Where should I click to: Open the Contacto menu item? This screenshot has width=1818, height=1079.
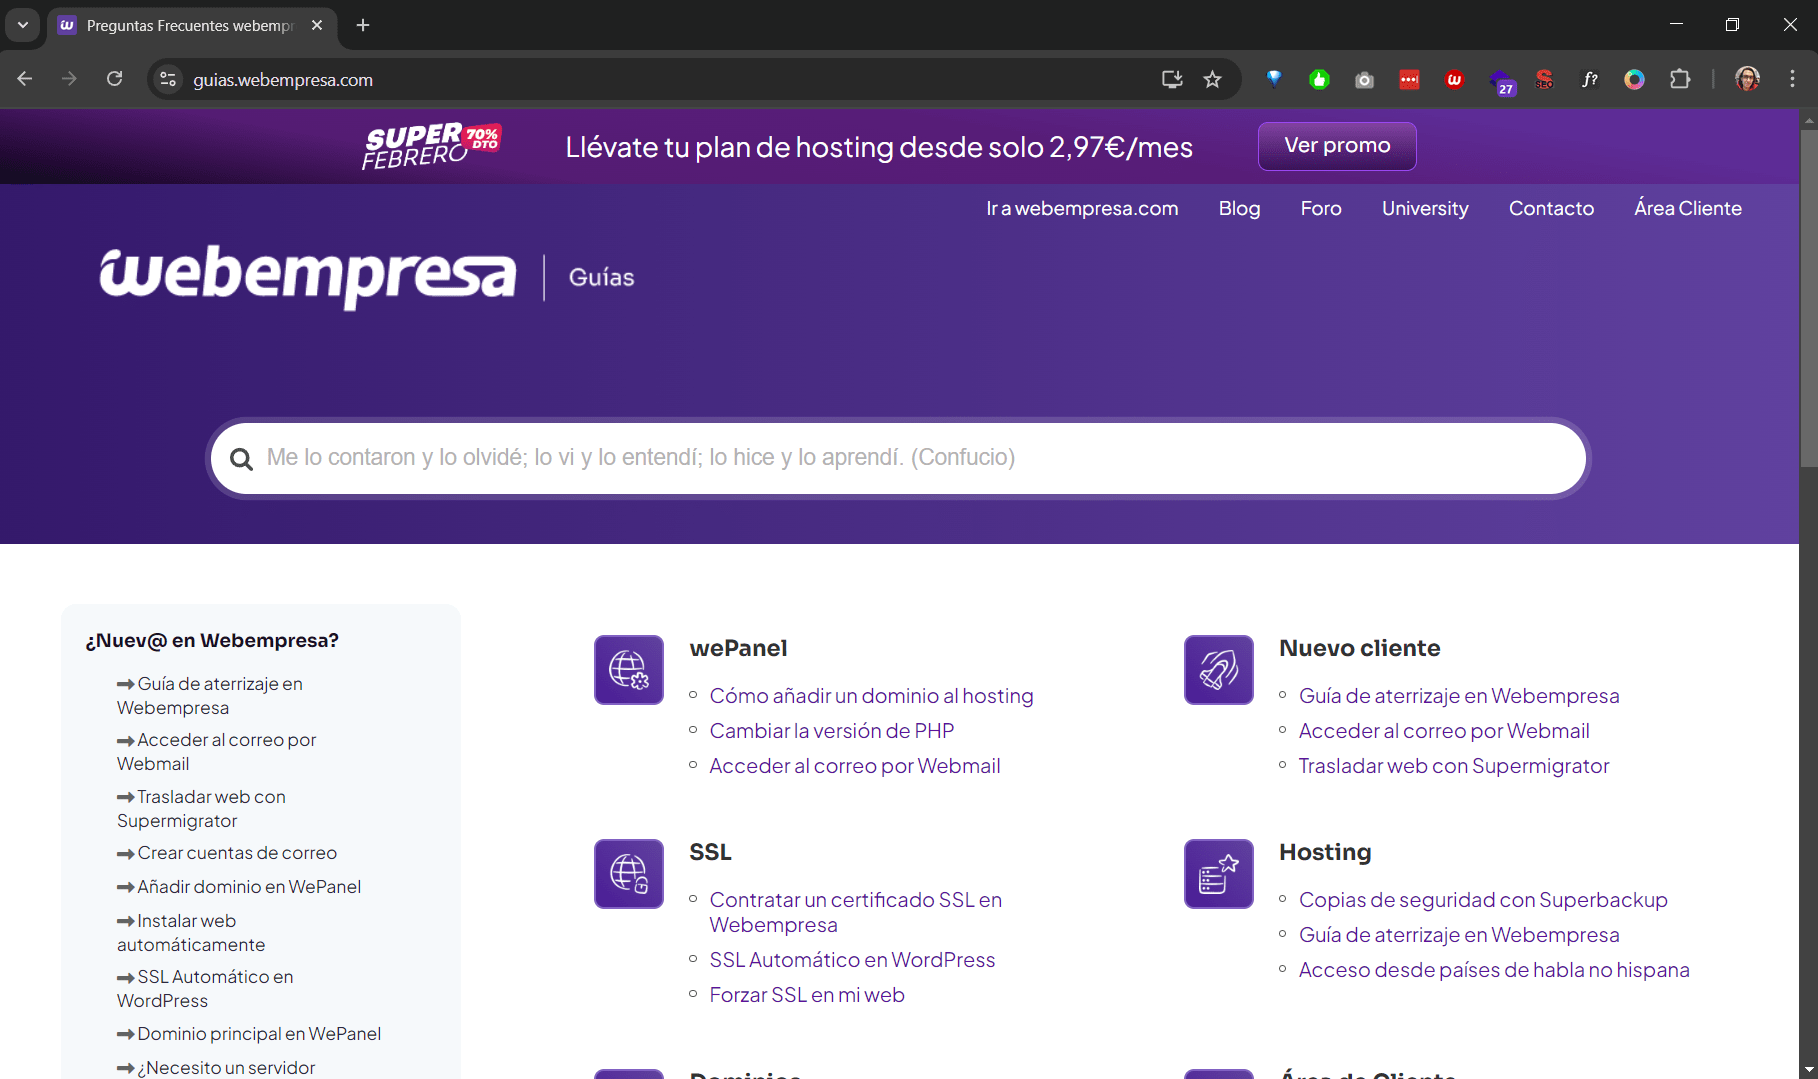click(1551, 208)
